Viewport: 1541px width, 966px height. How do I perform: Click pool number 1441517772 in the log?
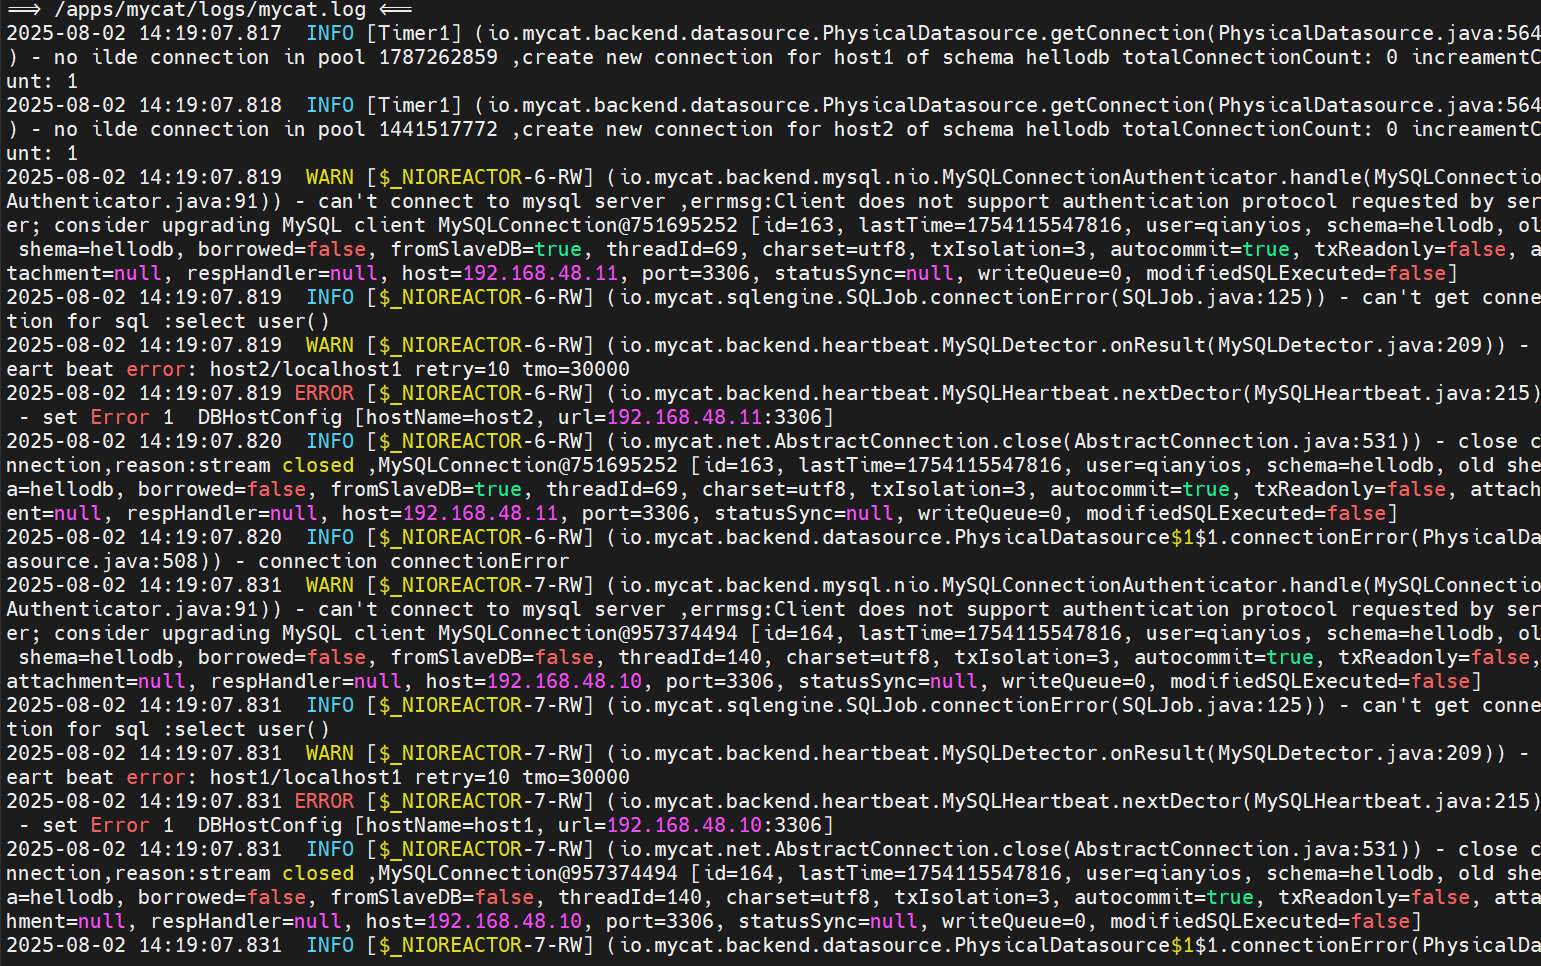(x=438, y=129)
